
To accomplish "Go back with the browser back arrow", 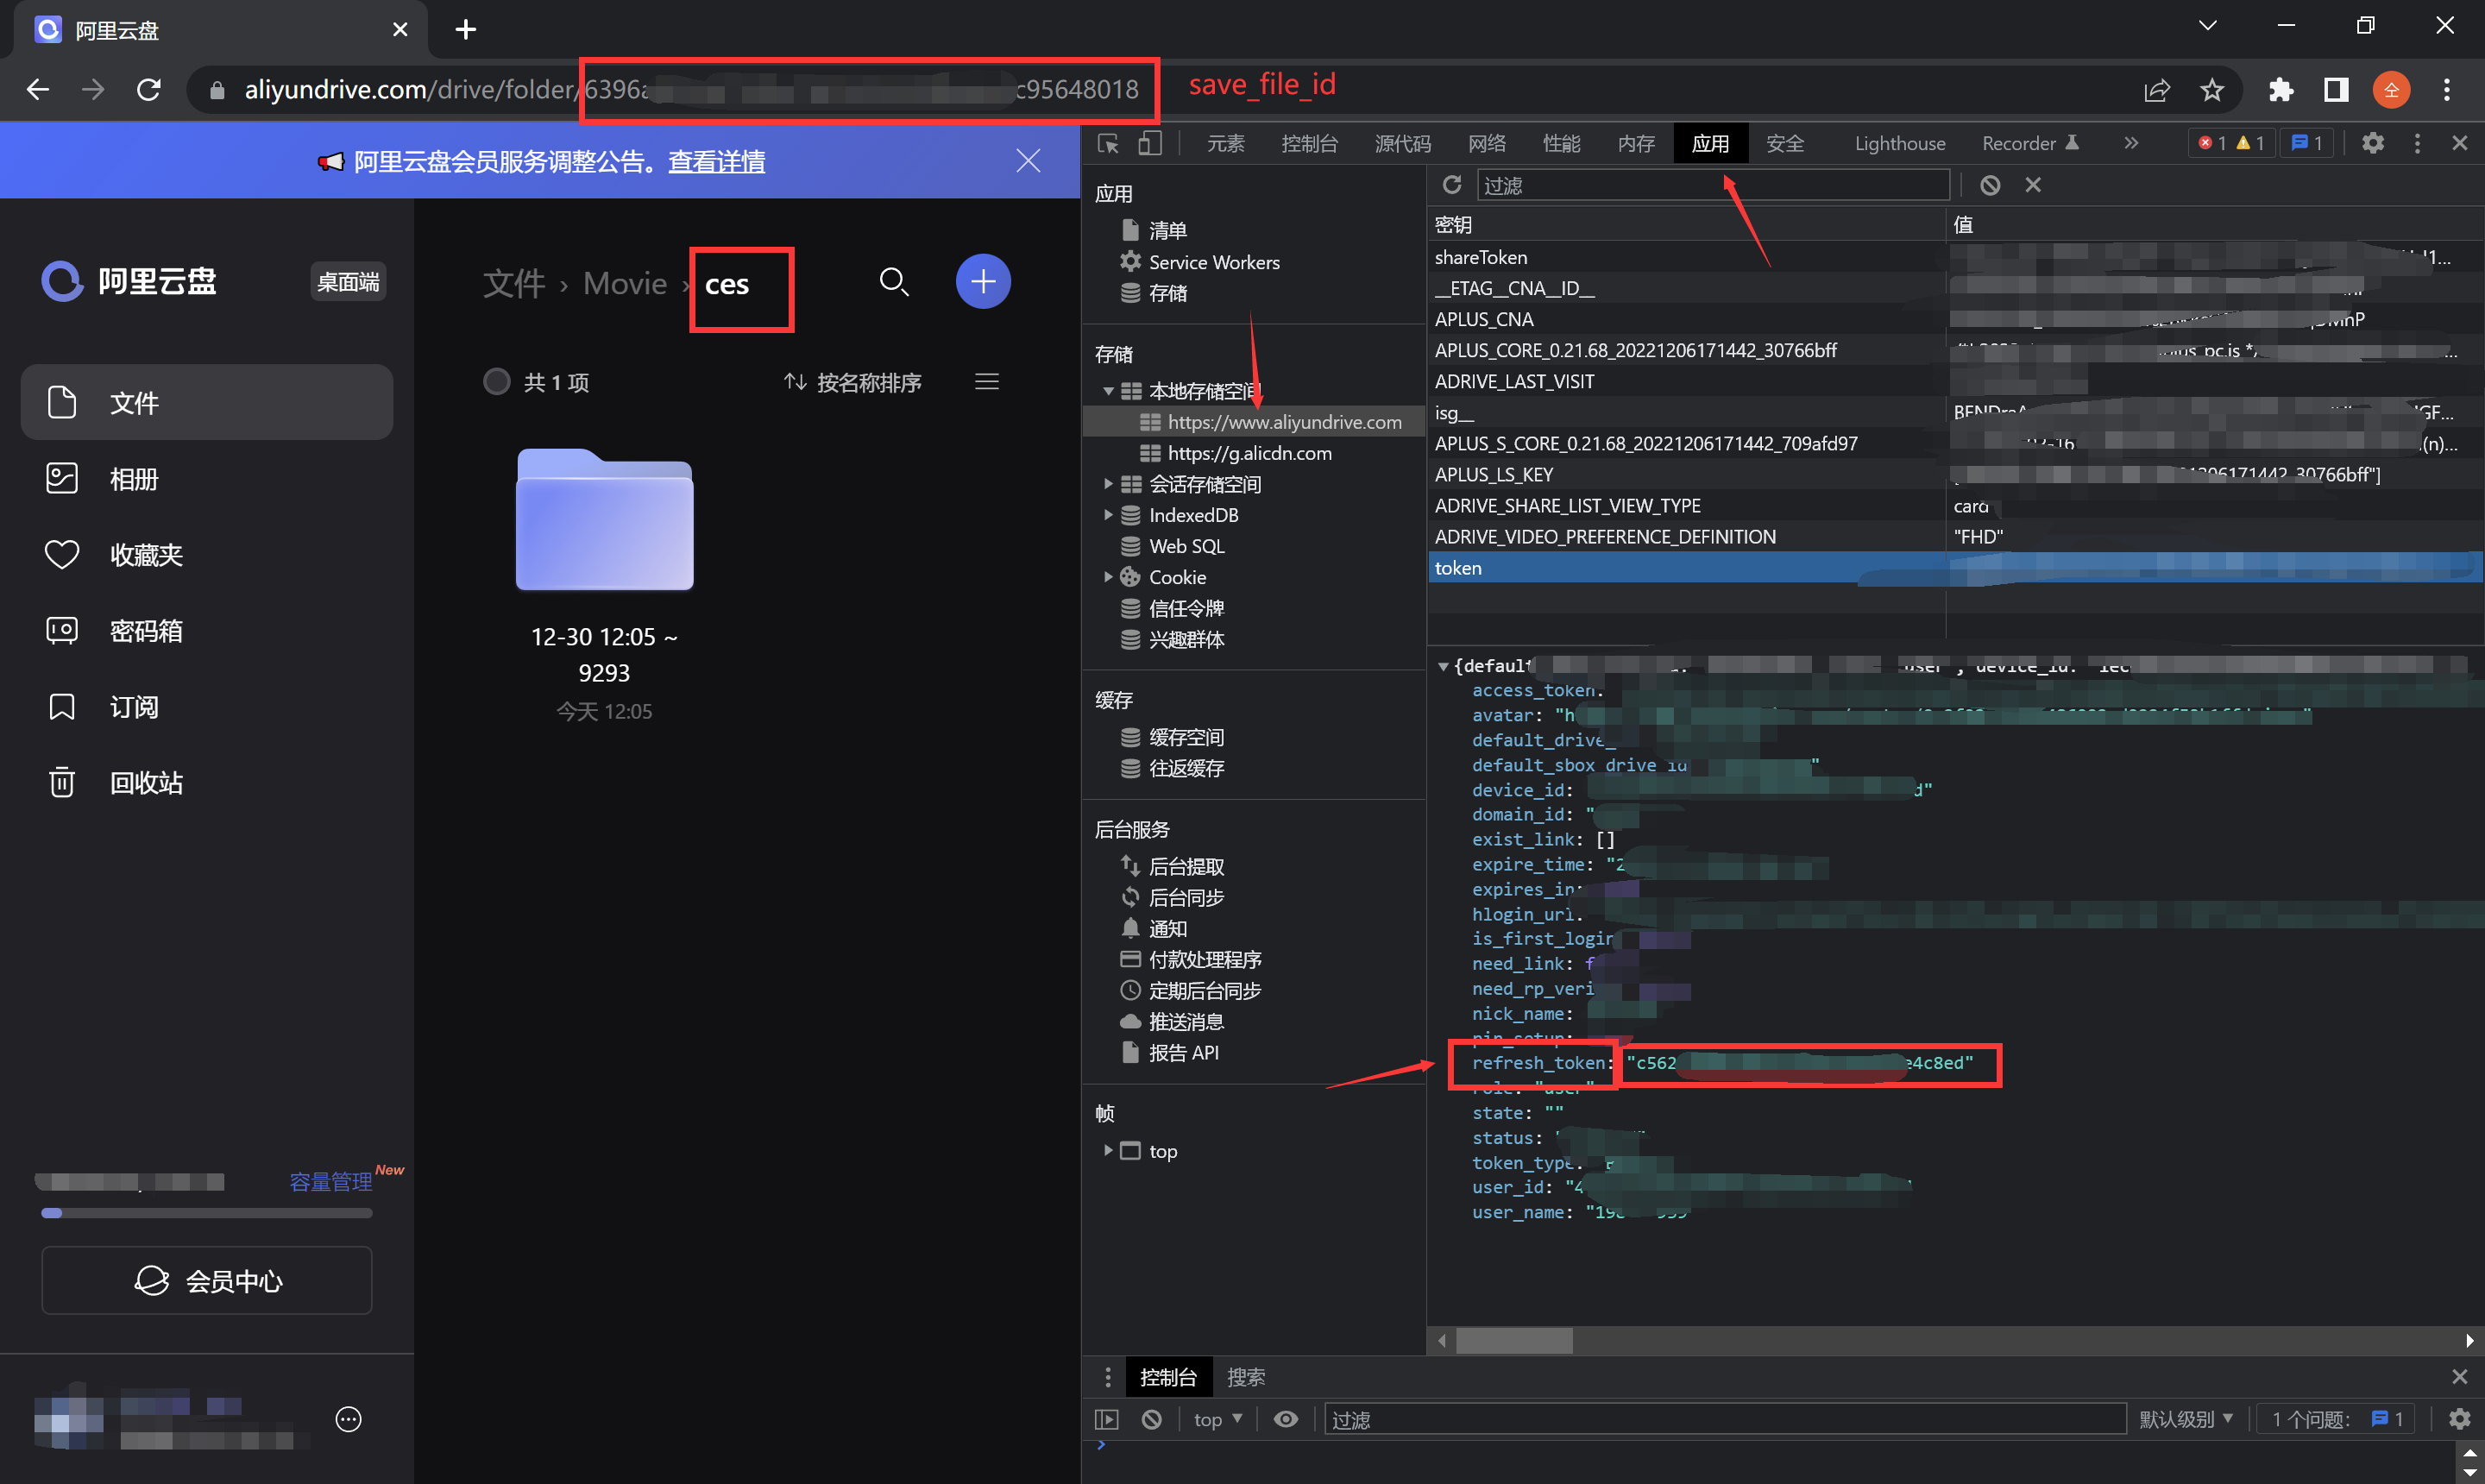I will point(38,90).
